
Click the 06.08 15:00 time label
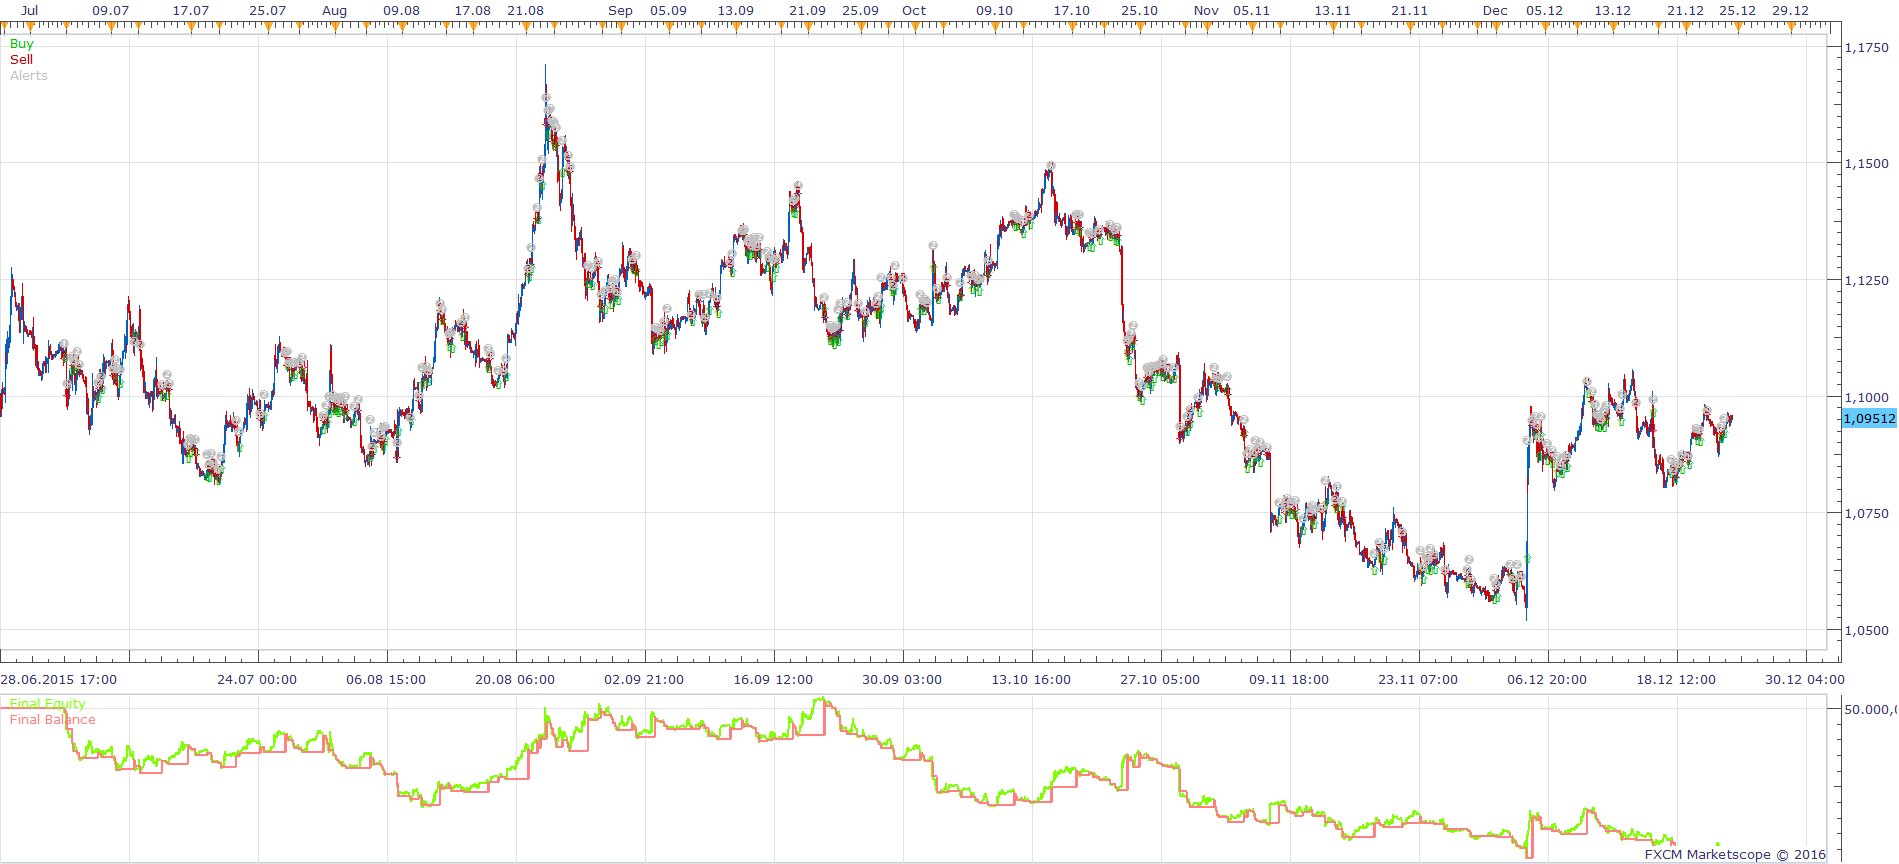click(x=386, y=680)
